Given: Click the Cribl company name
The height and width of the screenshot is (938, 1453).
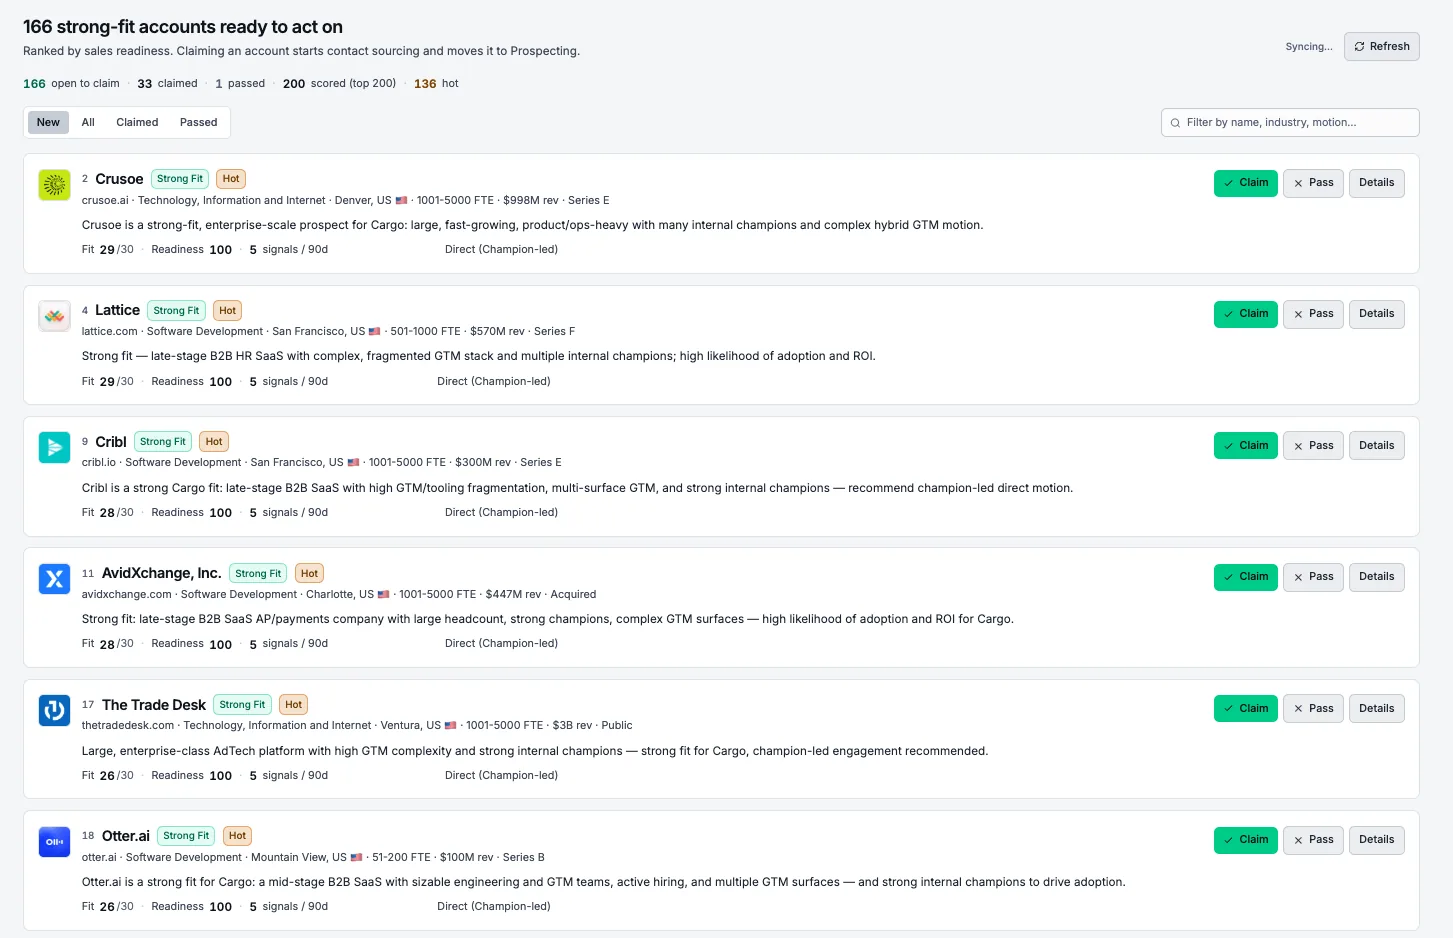Looking at the screenshot, I should (111, 442).
